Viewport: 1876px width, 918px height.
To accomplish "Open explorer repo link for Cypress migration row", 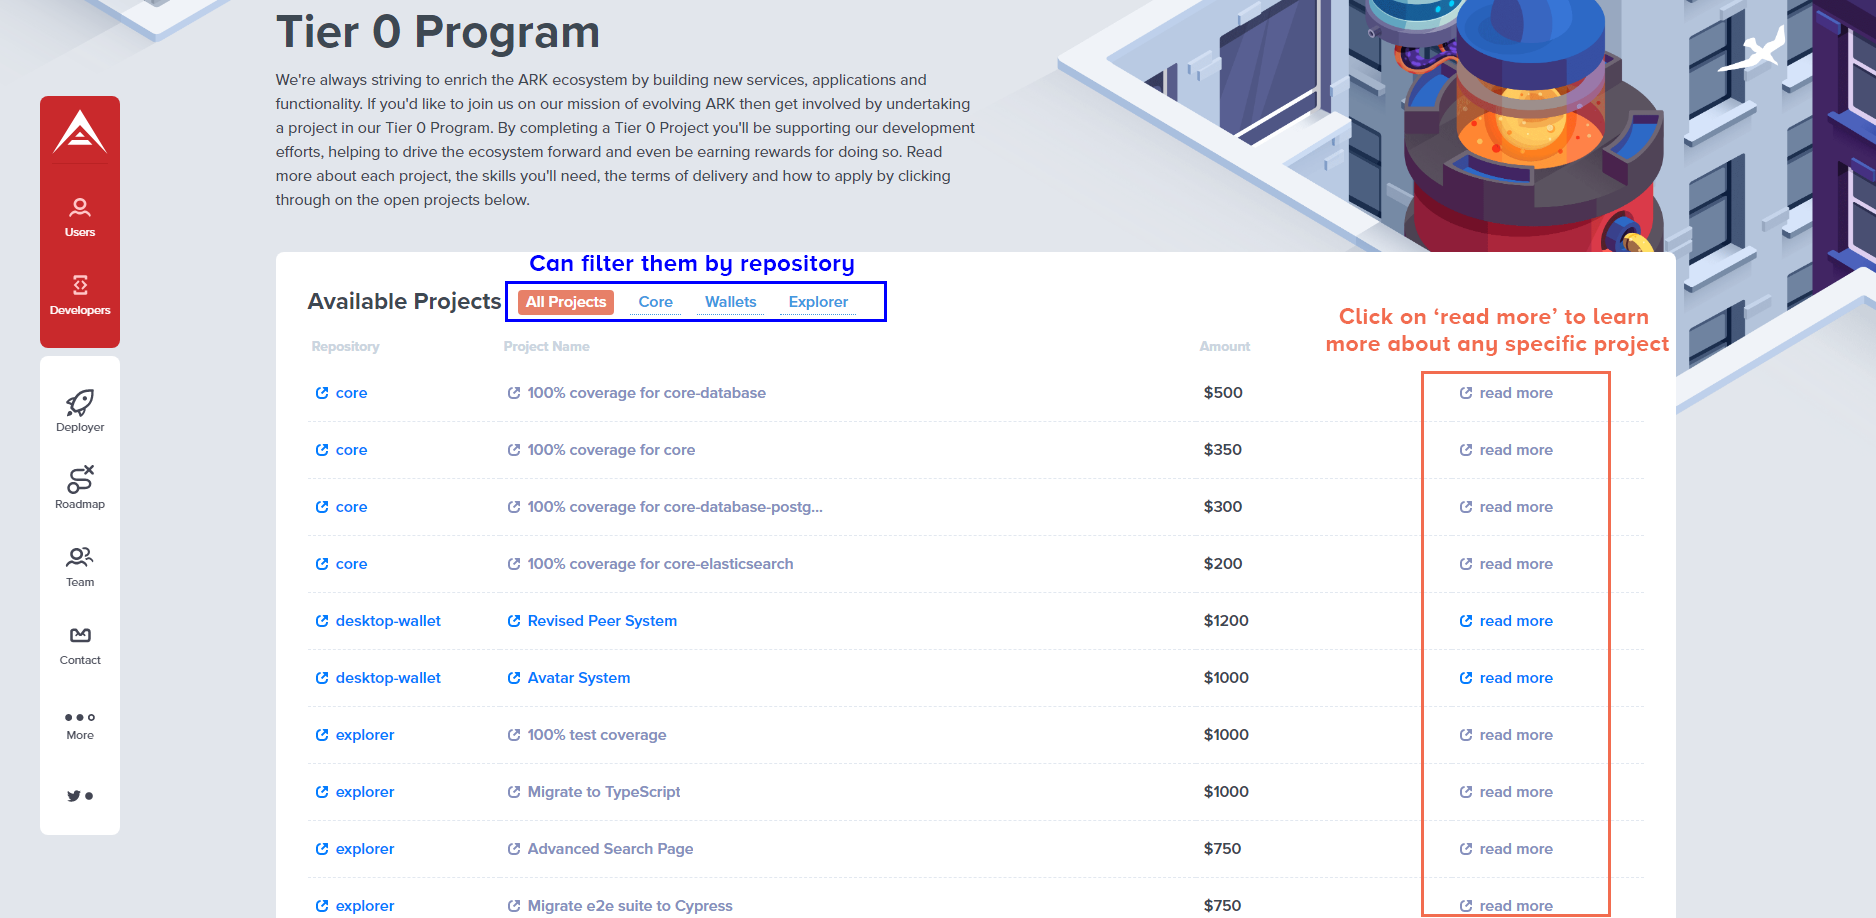I will pyautogui.click(x=355, y=906).
